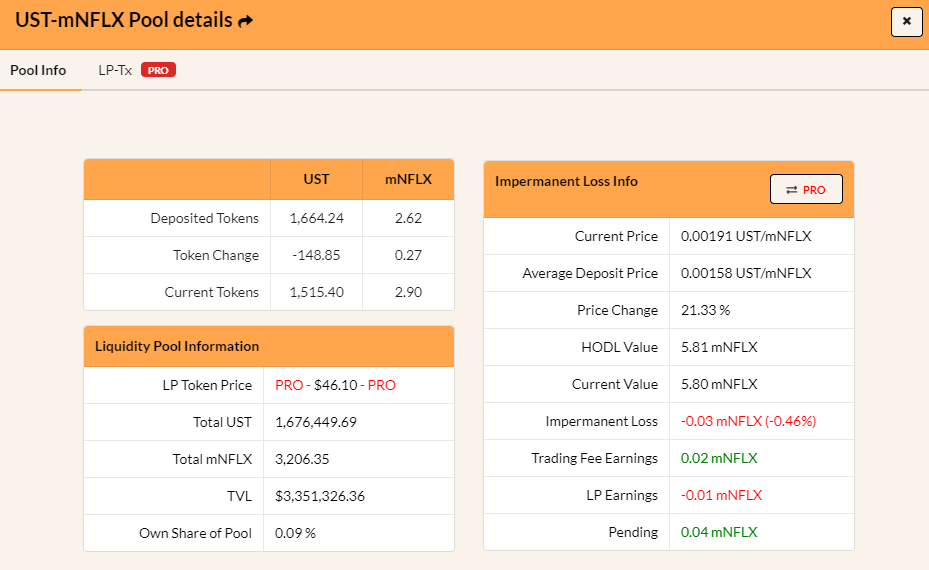Click the Current Value label
Viewport: 929px width, 570px height.
615,384
